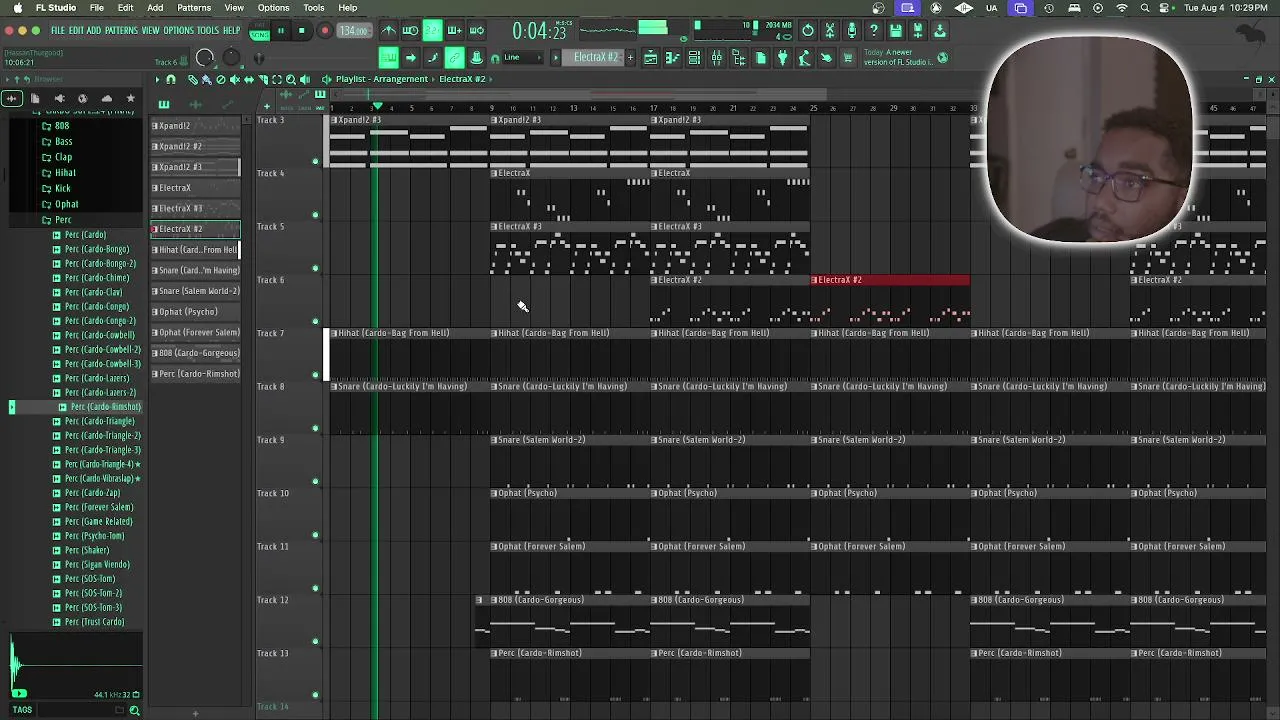Open the macOS Options menu

273,8
